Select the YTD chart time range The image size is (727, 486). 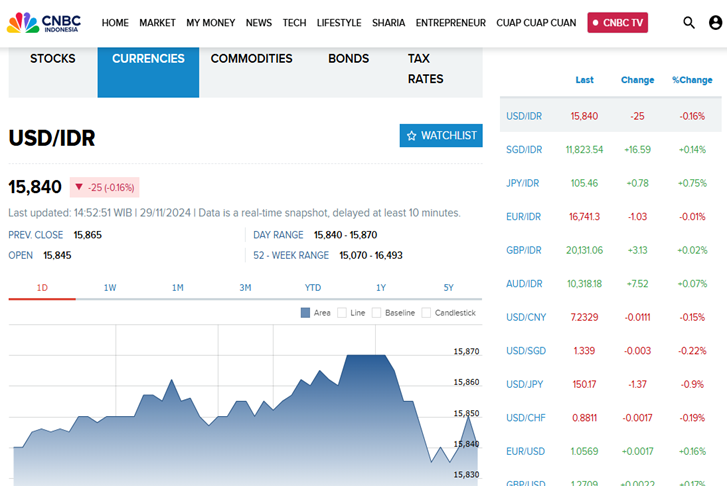pos(313,288)
